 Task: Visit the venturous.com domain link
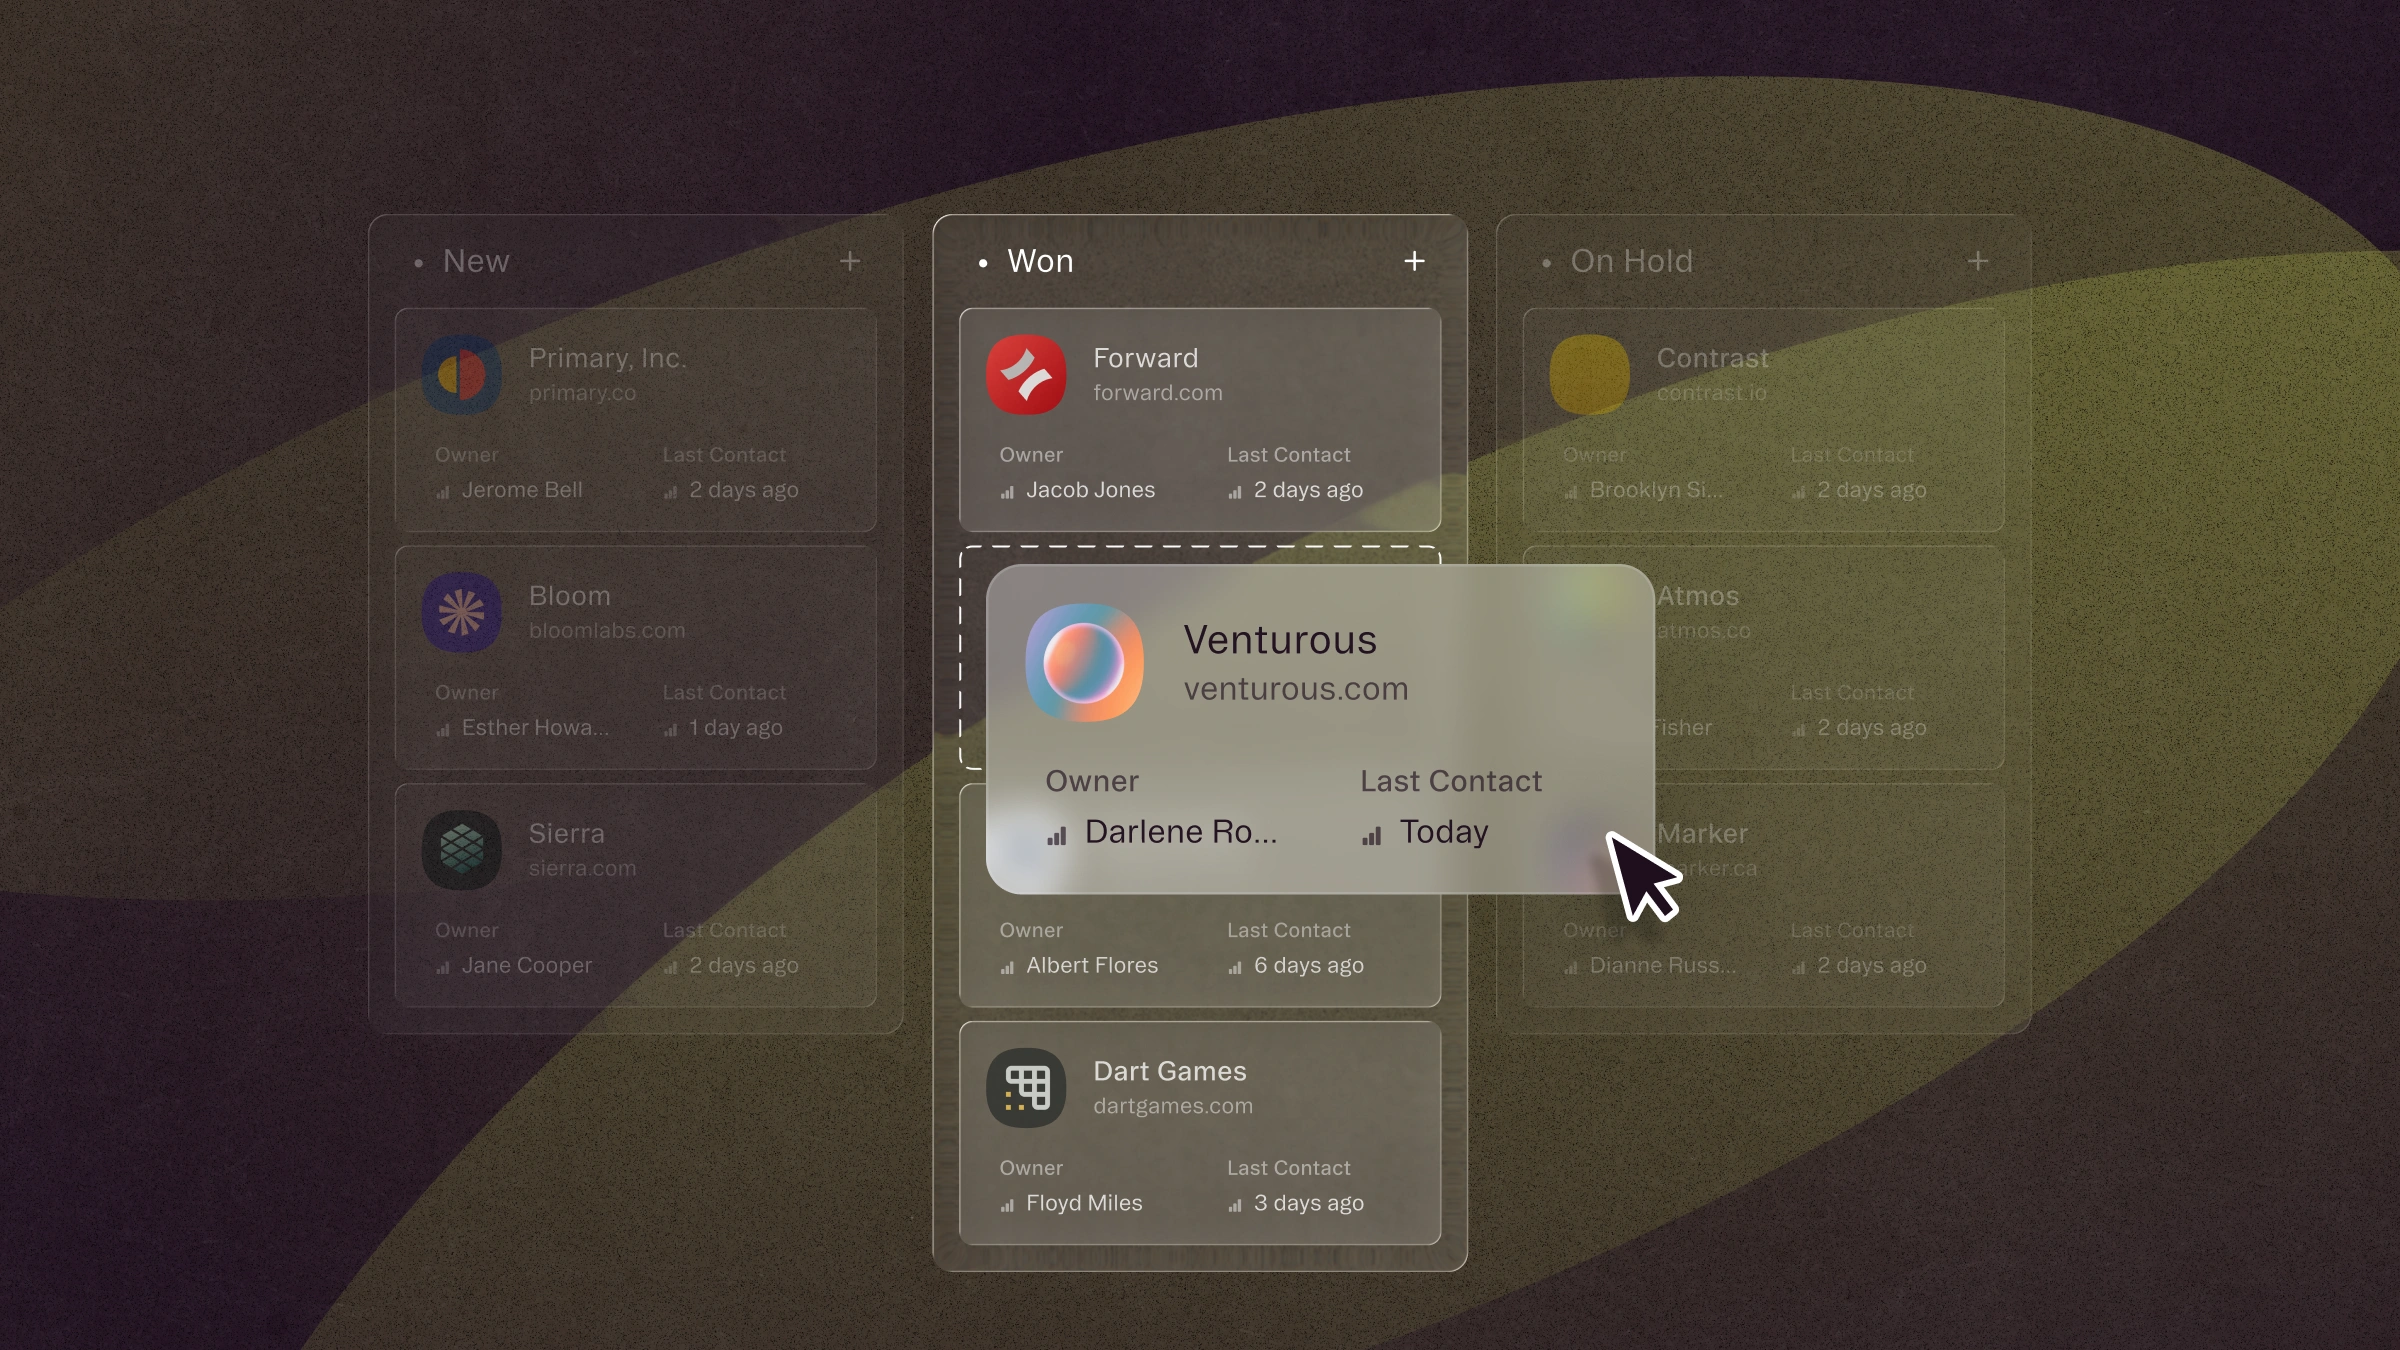point(1296,689)
